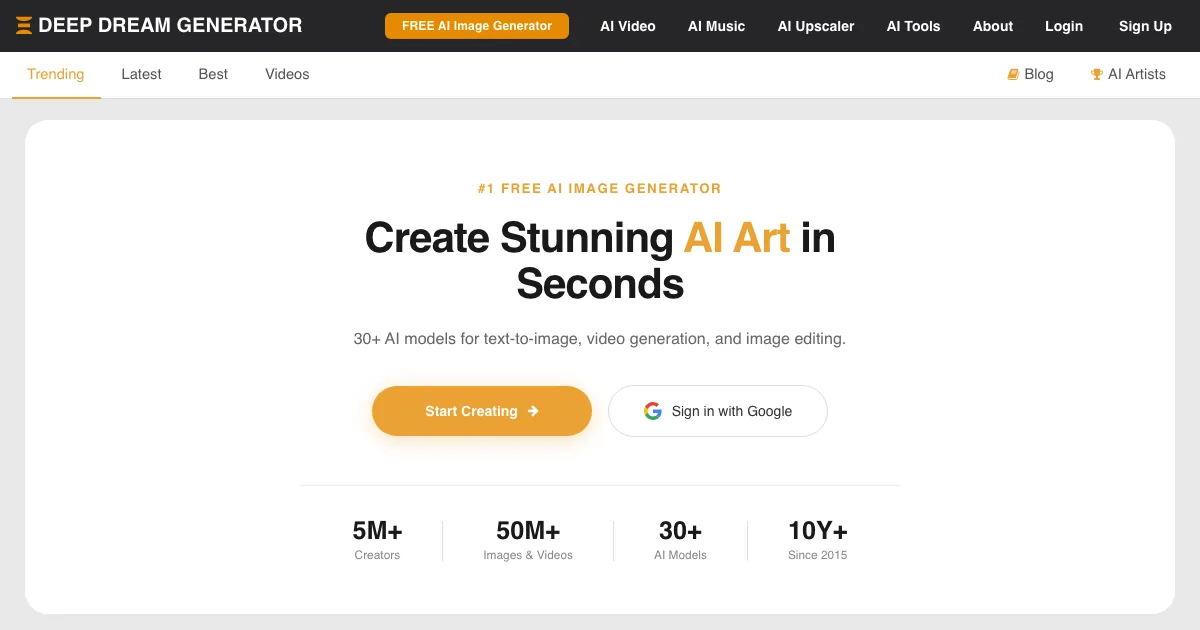Click the AI Artists trophy icon

tap(1097, 74)
